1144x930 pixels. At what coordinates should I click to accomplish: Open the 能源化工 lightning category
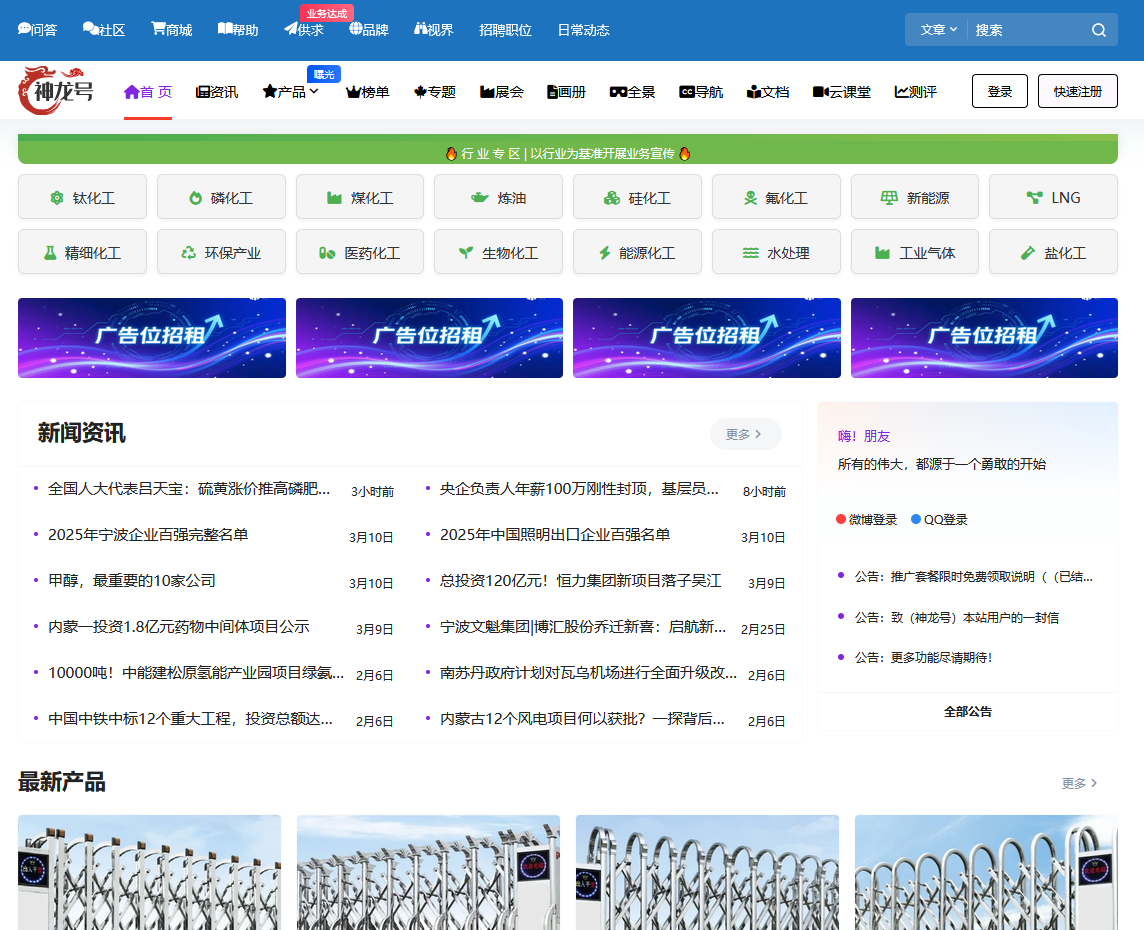click(x=637, y=253)
